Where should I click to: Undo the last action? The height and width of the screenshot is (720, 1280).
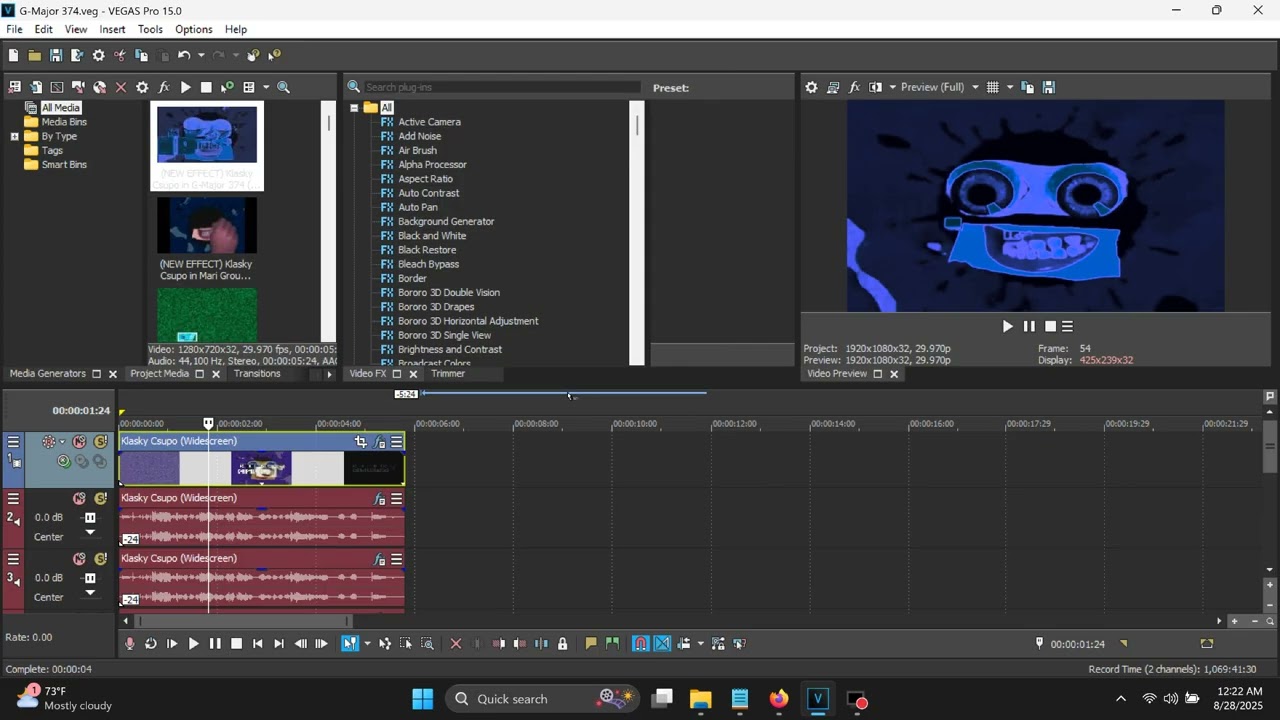click(x=184, y=56)
